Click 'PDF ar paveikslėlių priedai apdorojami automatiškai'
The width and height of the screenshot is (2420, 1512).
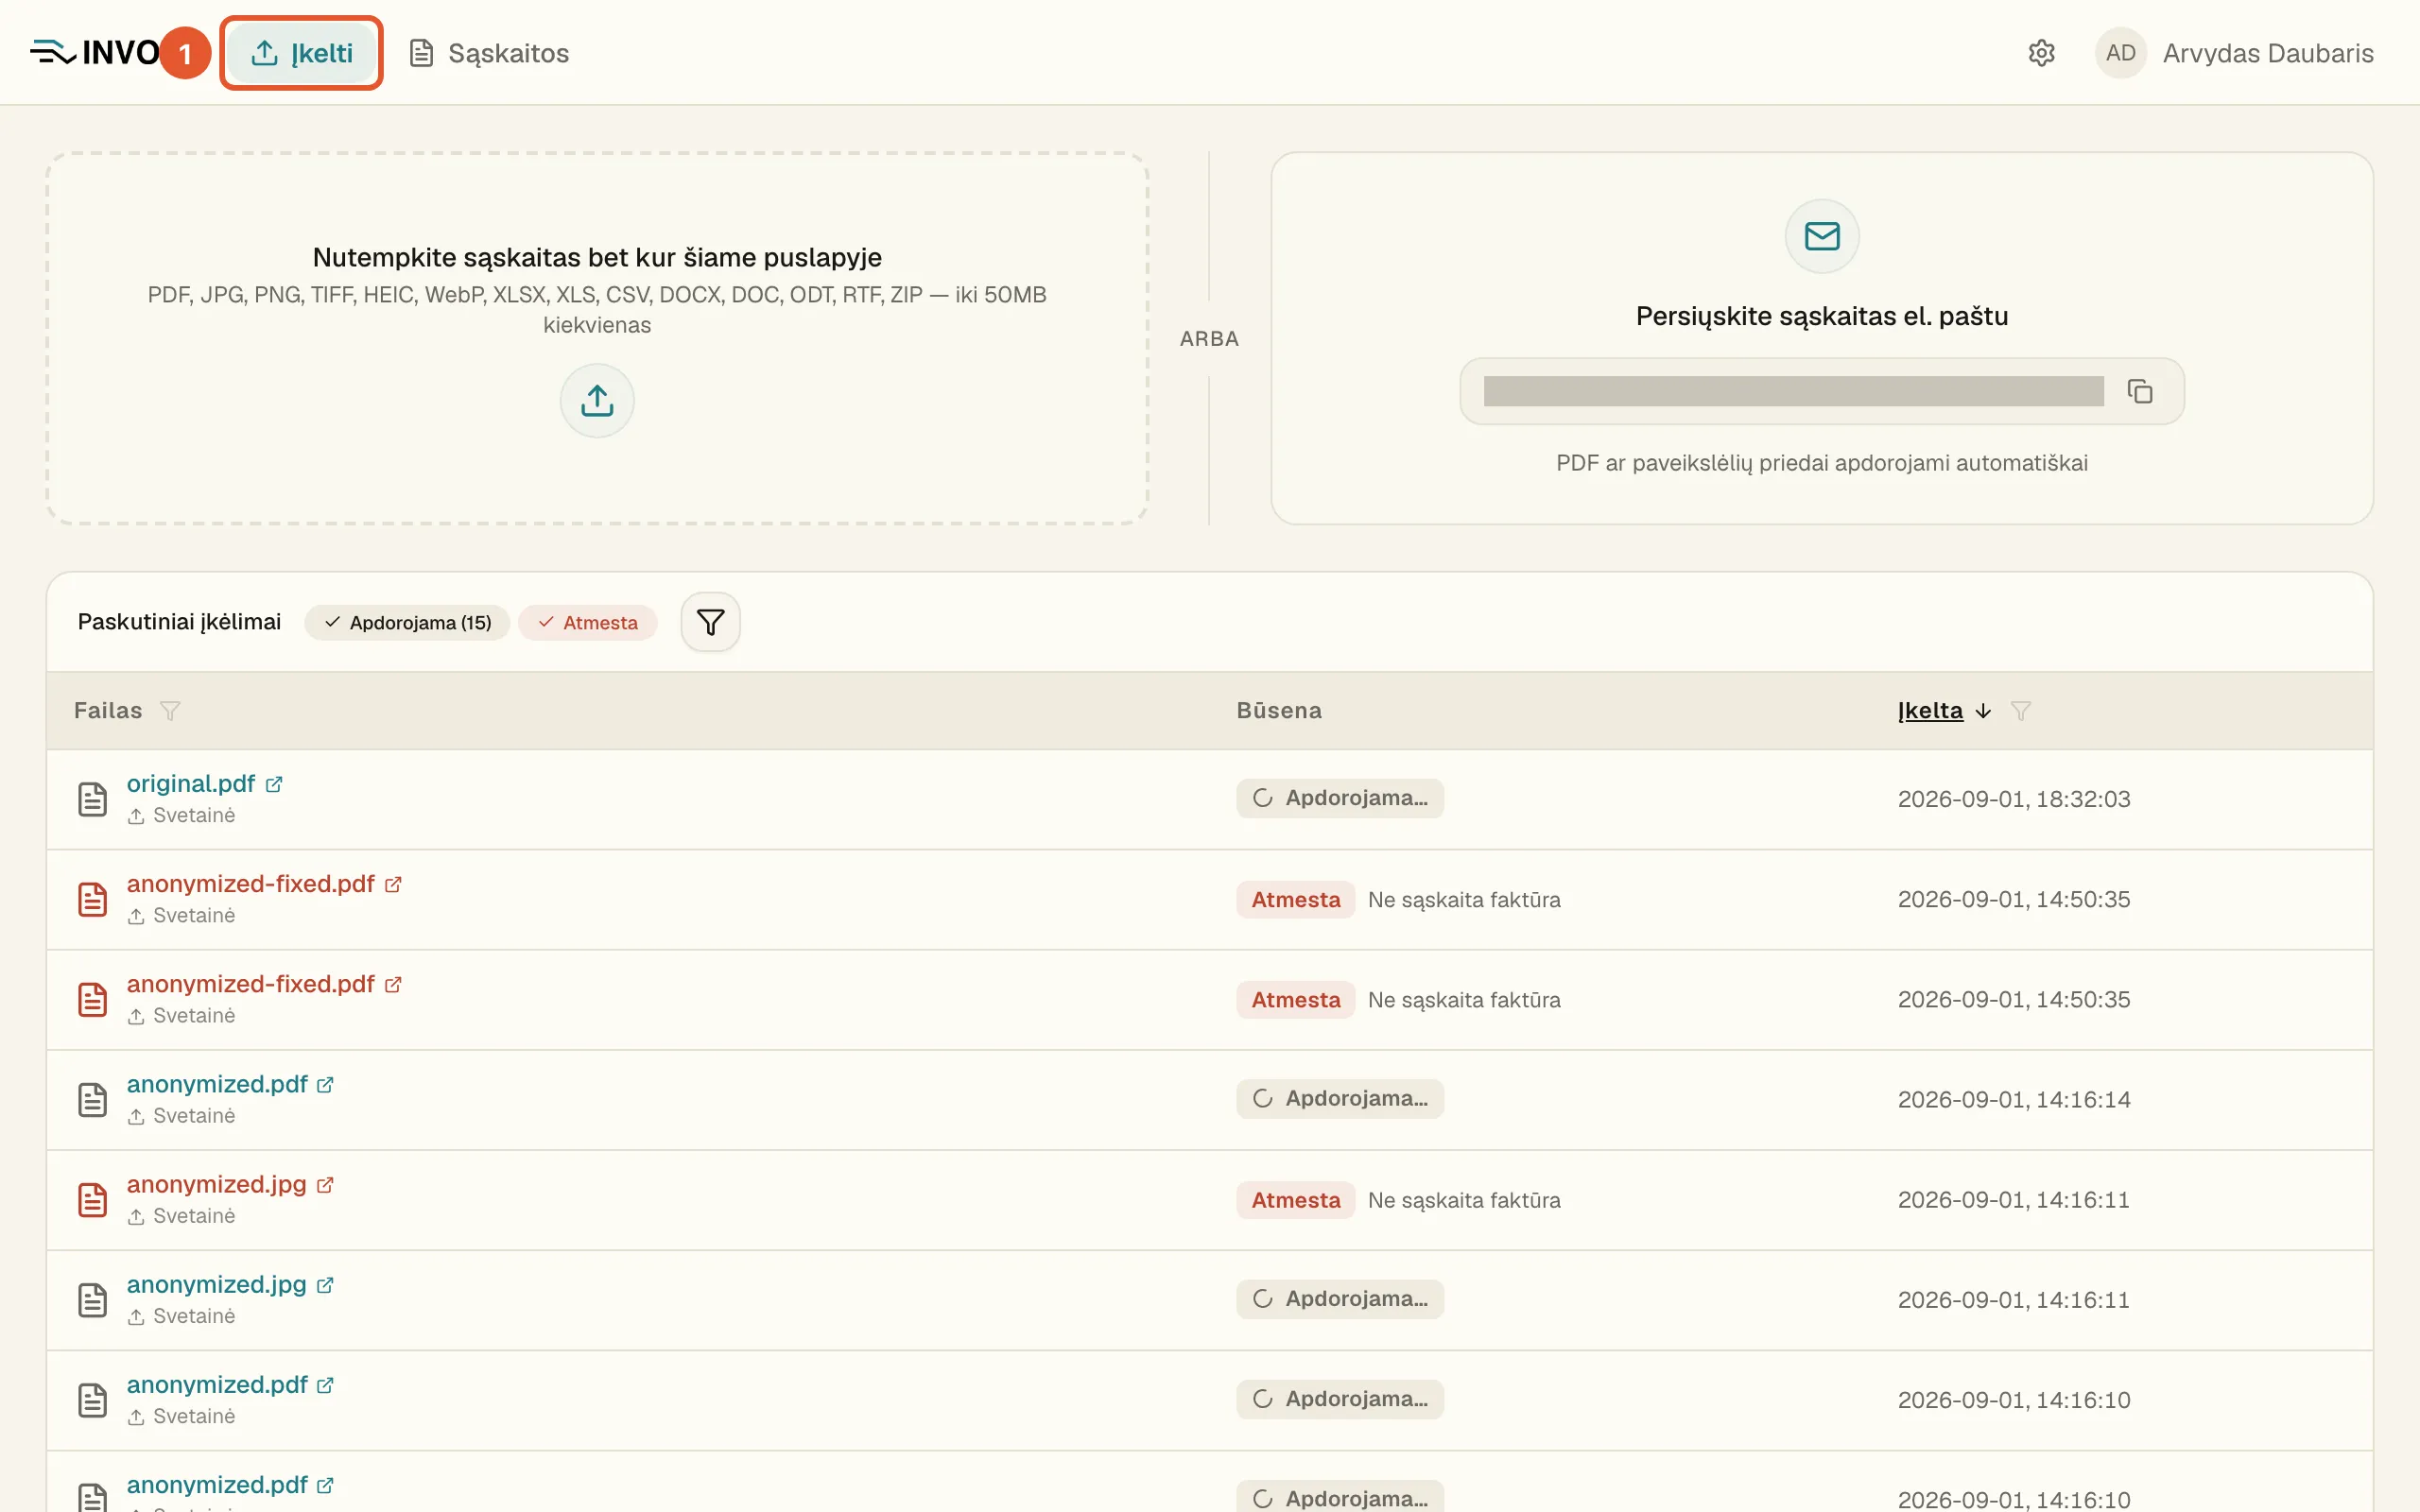click(1821, 463)
